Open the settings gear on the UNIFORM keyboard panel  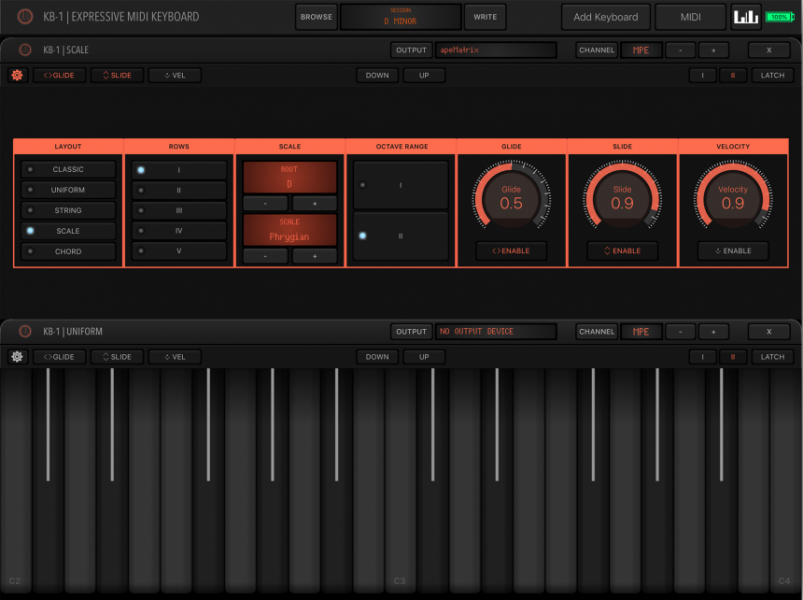tap(16, 356)
